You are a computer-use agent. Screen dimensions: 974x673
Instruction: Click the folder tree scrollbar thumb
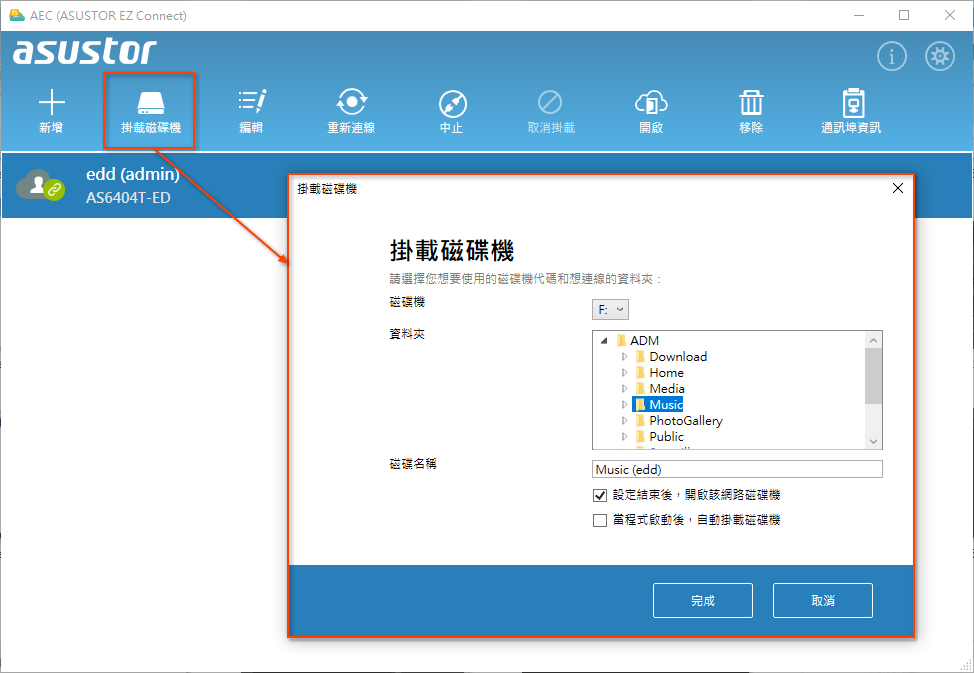(x=873, y=375)
